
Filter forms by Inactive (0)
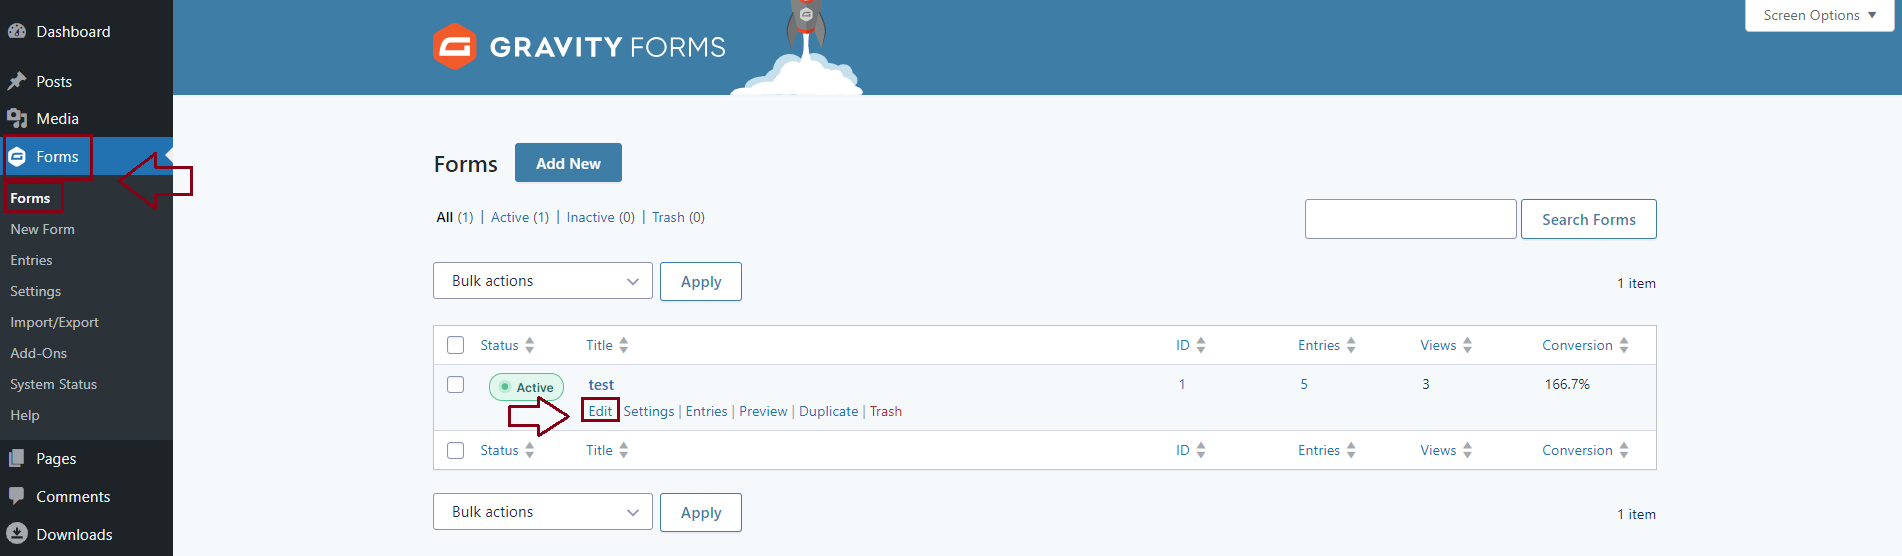(x=600, y=217)
